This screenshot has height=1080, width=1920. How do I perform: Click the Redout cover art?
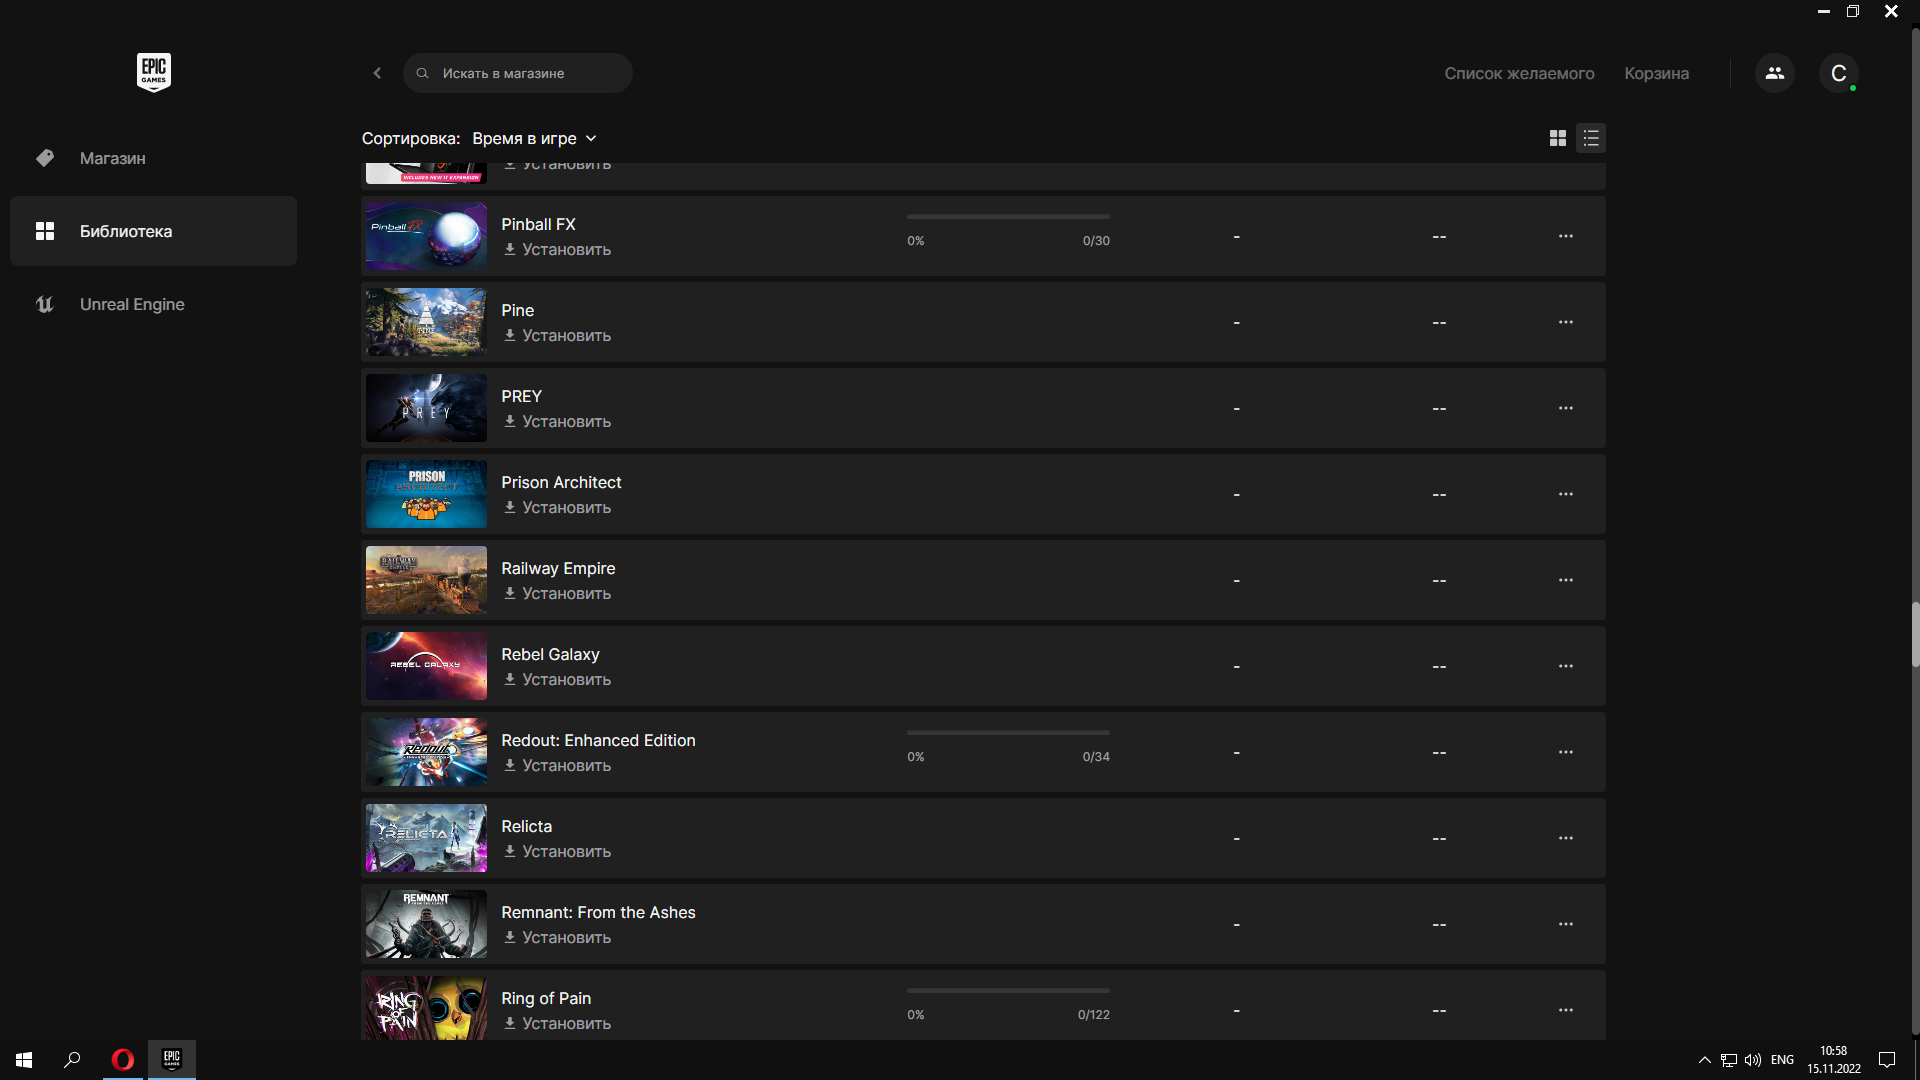point(426,752)
